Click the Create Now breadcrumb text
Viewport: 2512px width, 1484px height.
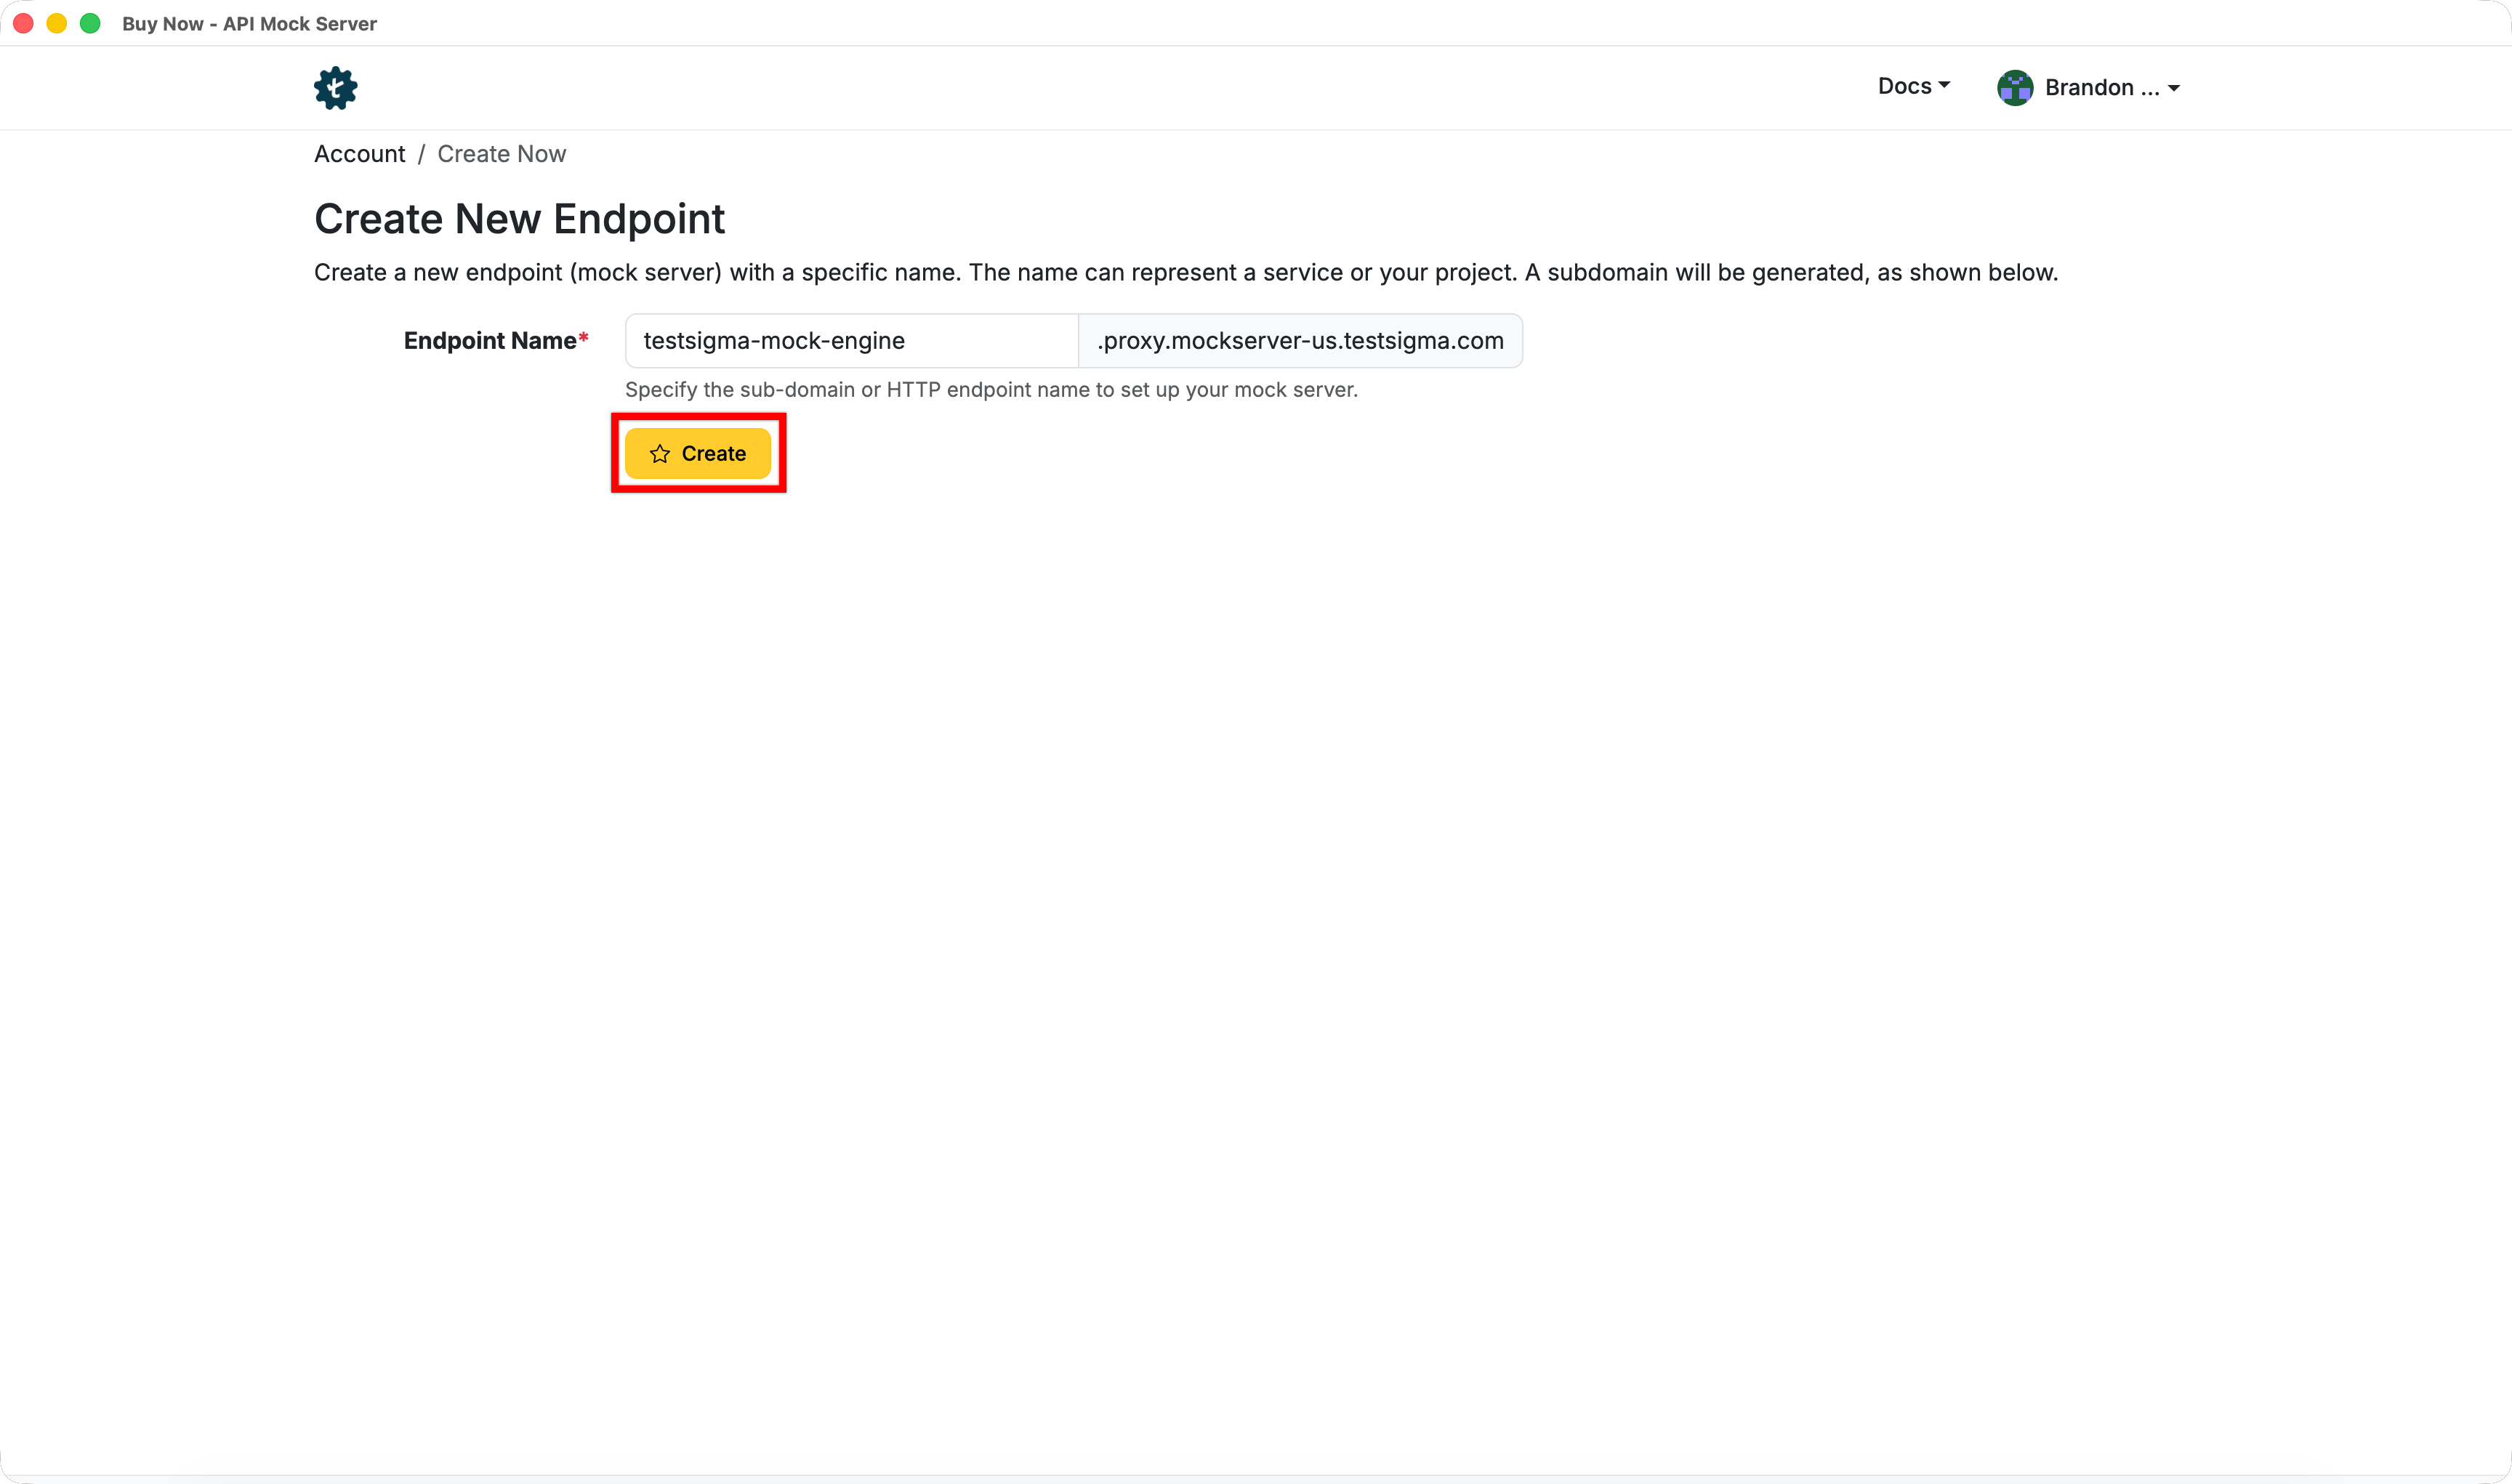point(501,154)
